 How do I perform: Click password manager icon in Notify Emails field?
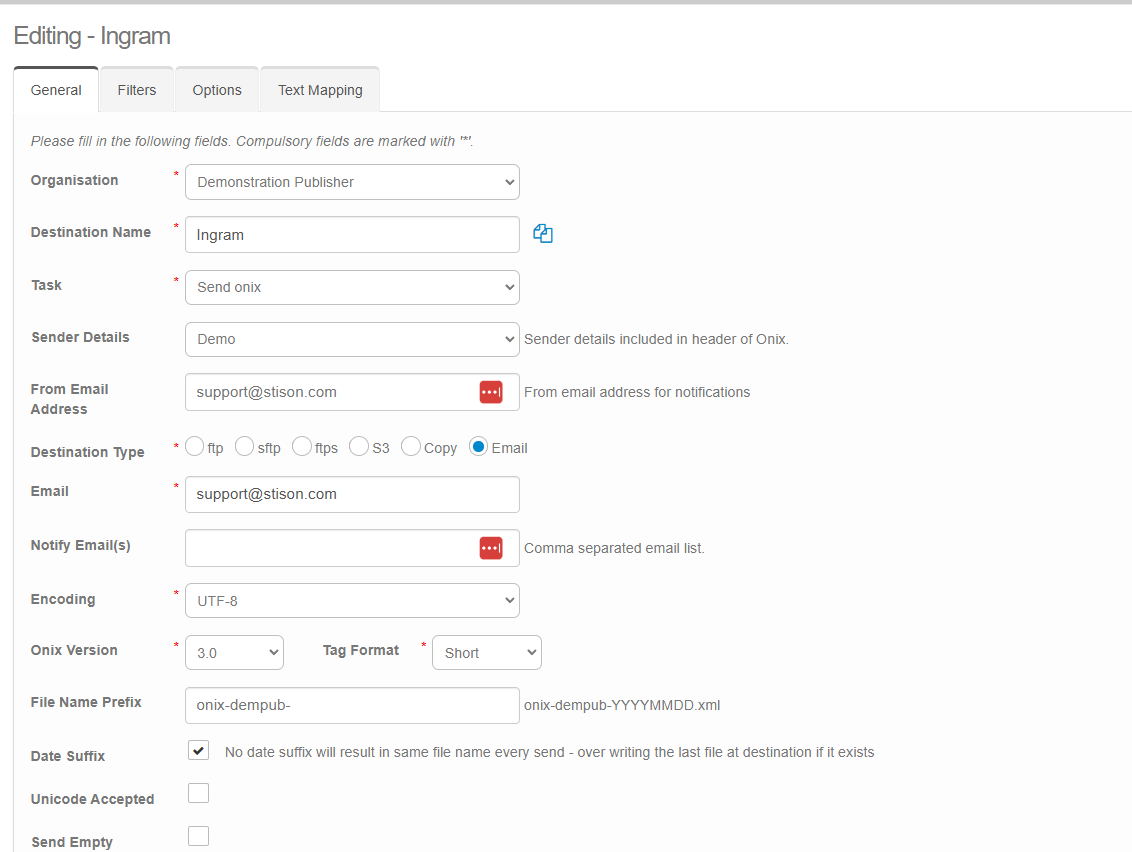tap(490, 548)
